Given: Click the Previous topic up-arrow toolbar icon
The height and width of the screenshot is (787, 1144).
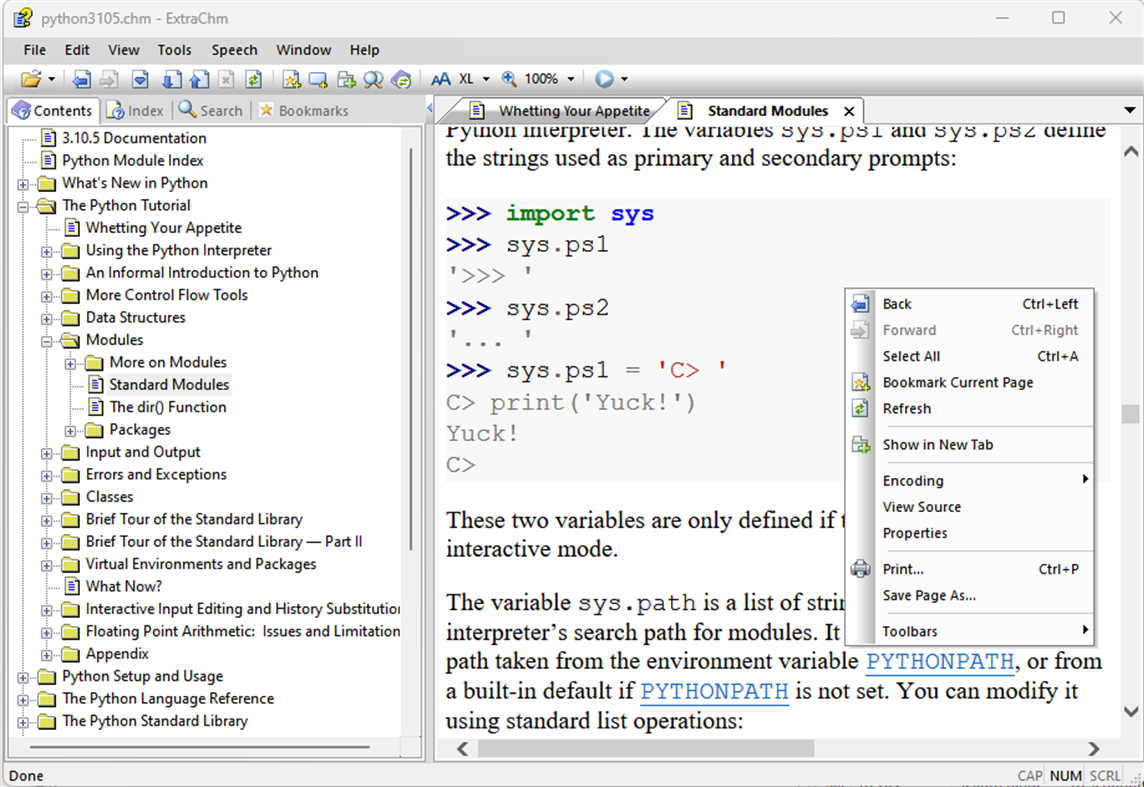Looking at the screenshot, I should pos(199,79).
